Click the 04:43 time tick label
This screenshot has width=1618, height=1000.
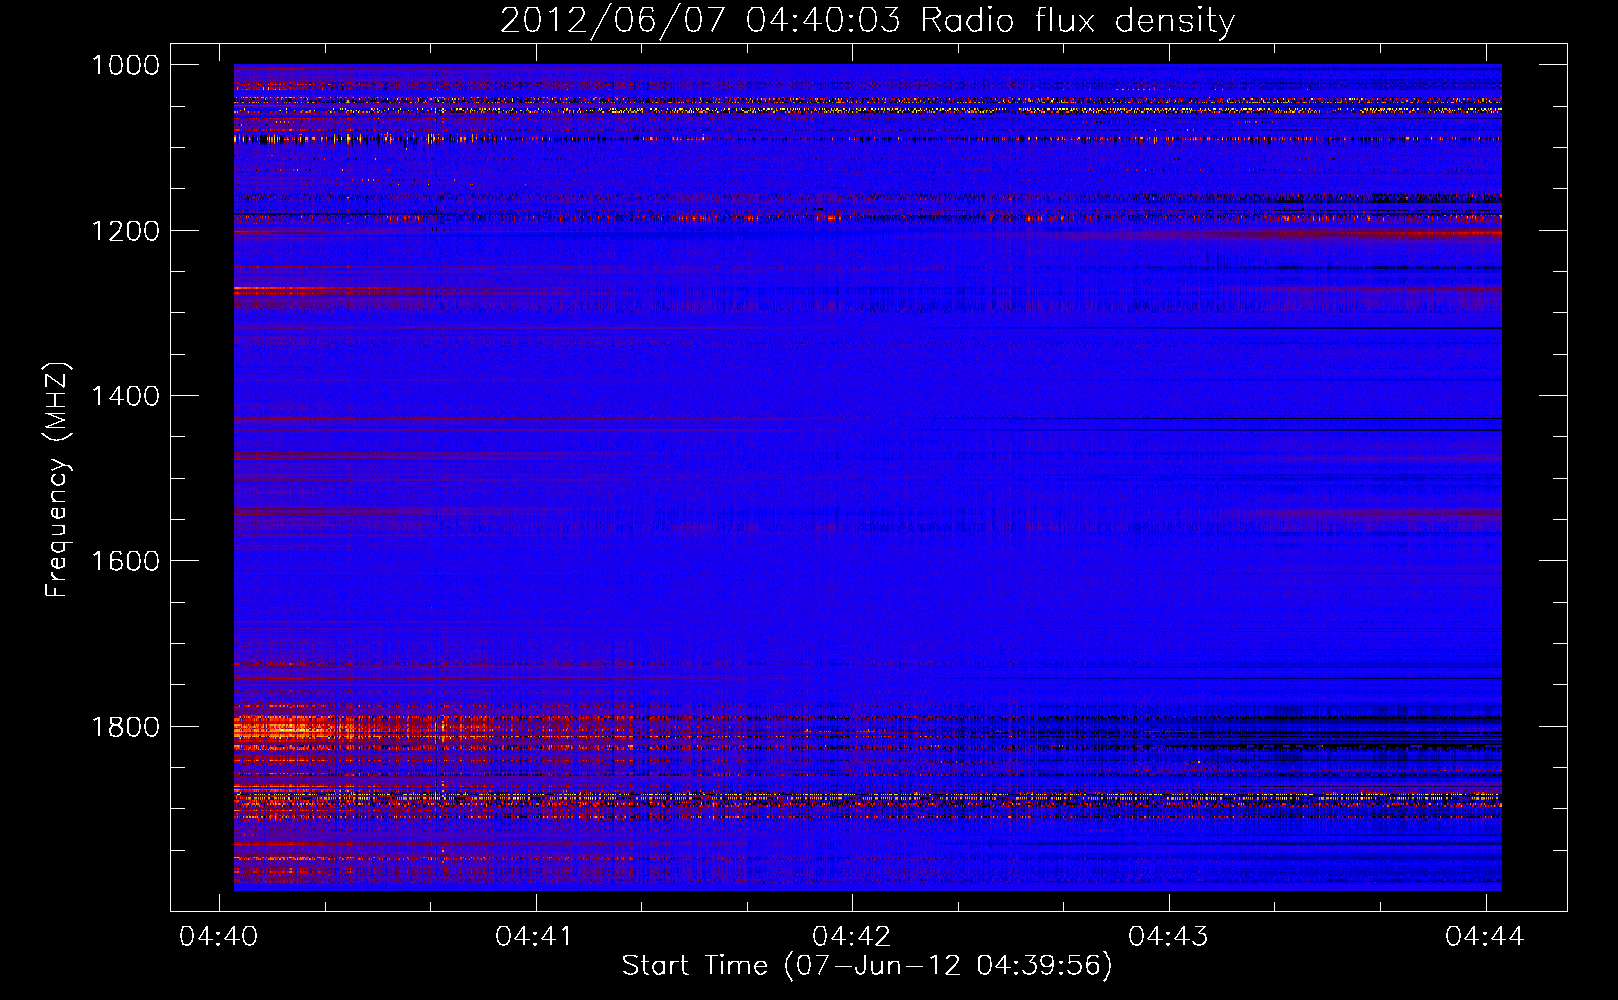coord(1168,936)
